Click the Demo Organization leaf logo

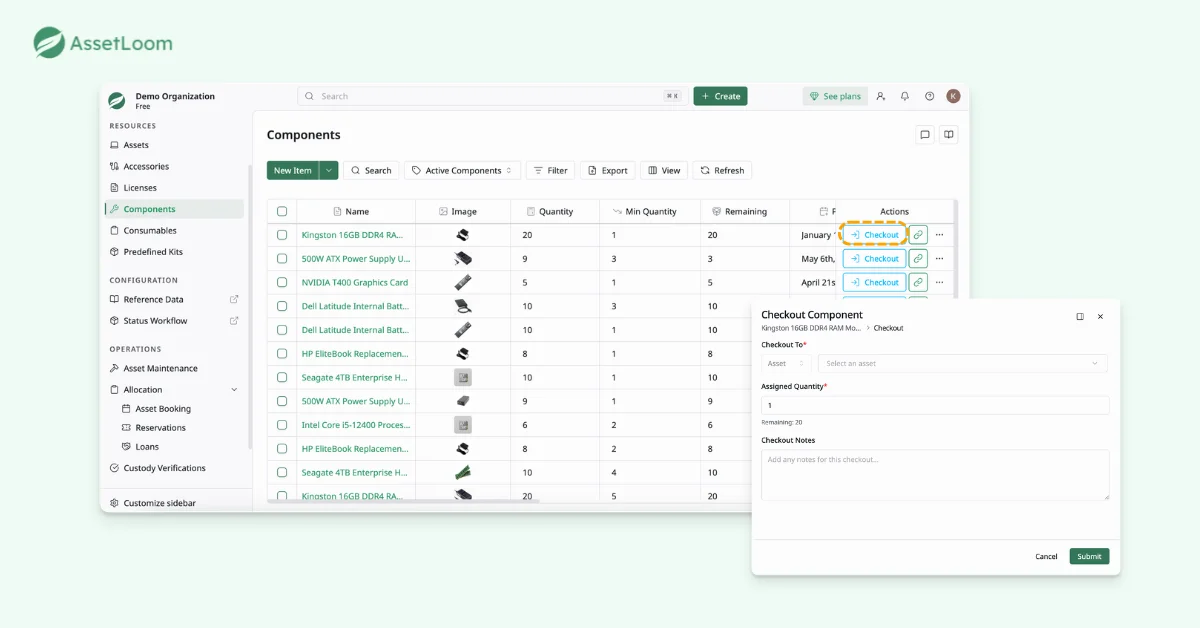tap(117, 100)
